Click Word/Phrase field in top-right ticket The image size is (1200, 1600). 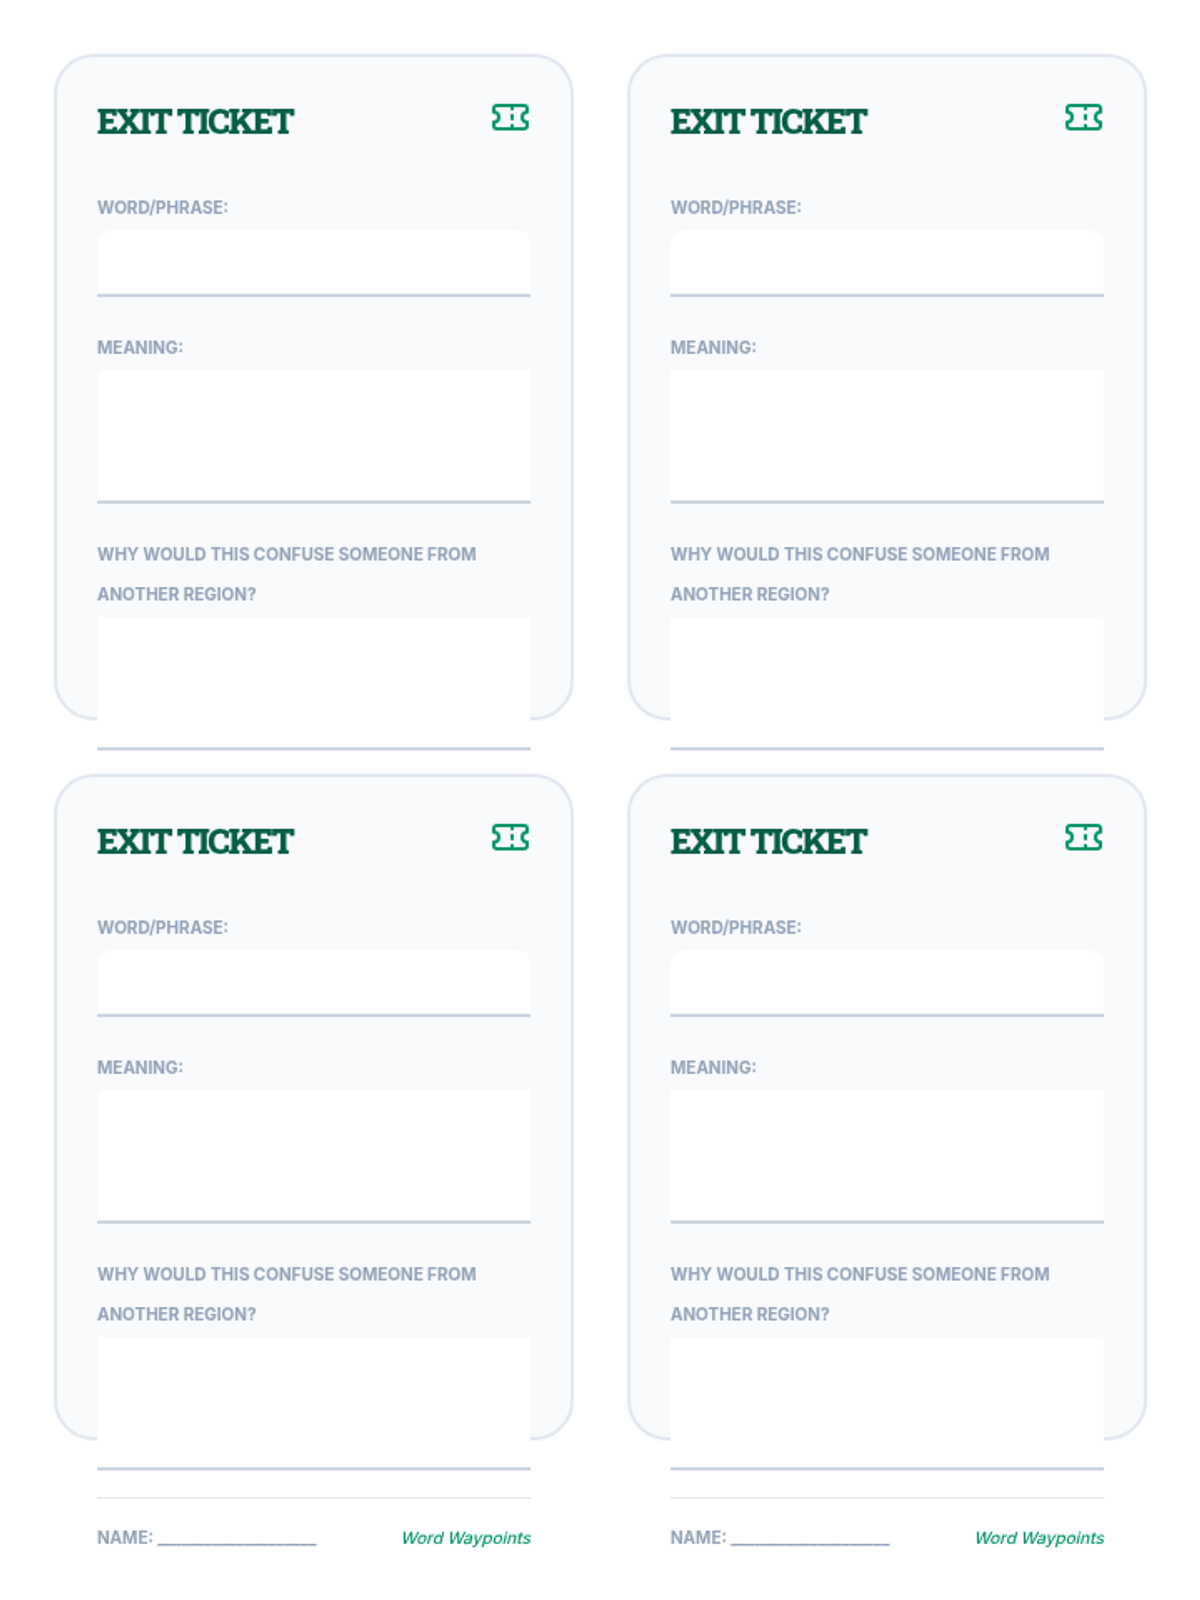(887, 264)
